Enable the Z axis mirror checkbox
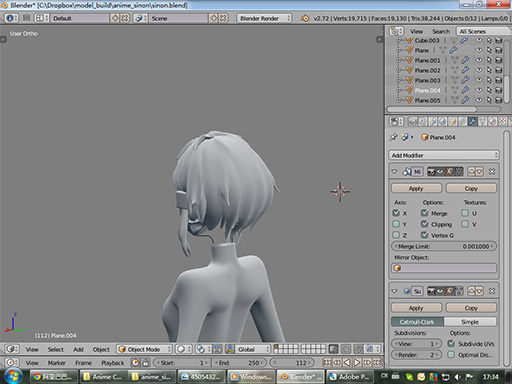This screenshot has height=384, width=512. coord(396,235)
